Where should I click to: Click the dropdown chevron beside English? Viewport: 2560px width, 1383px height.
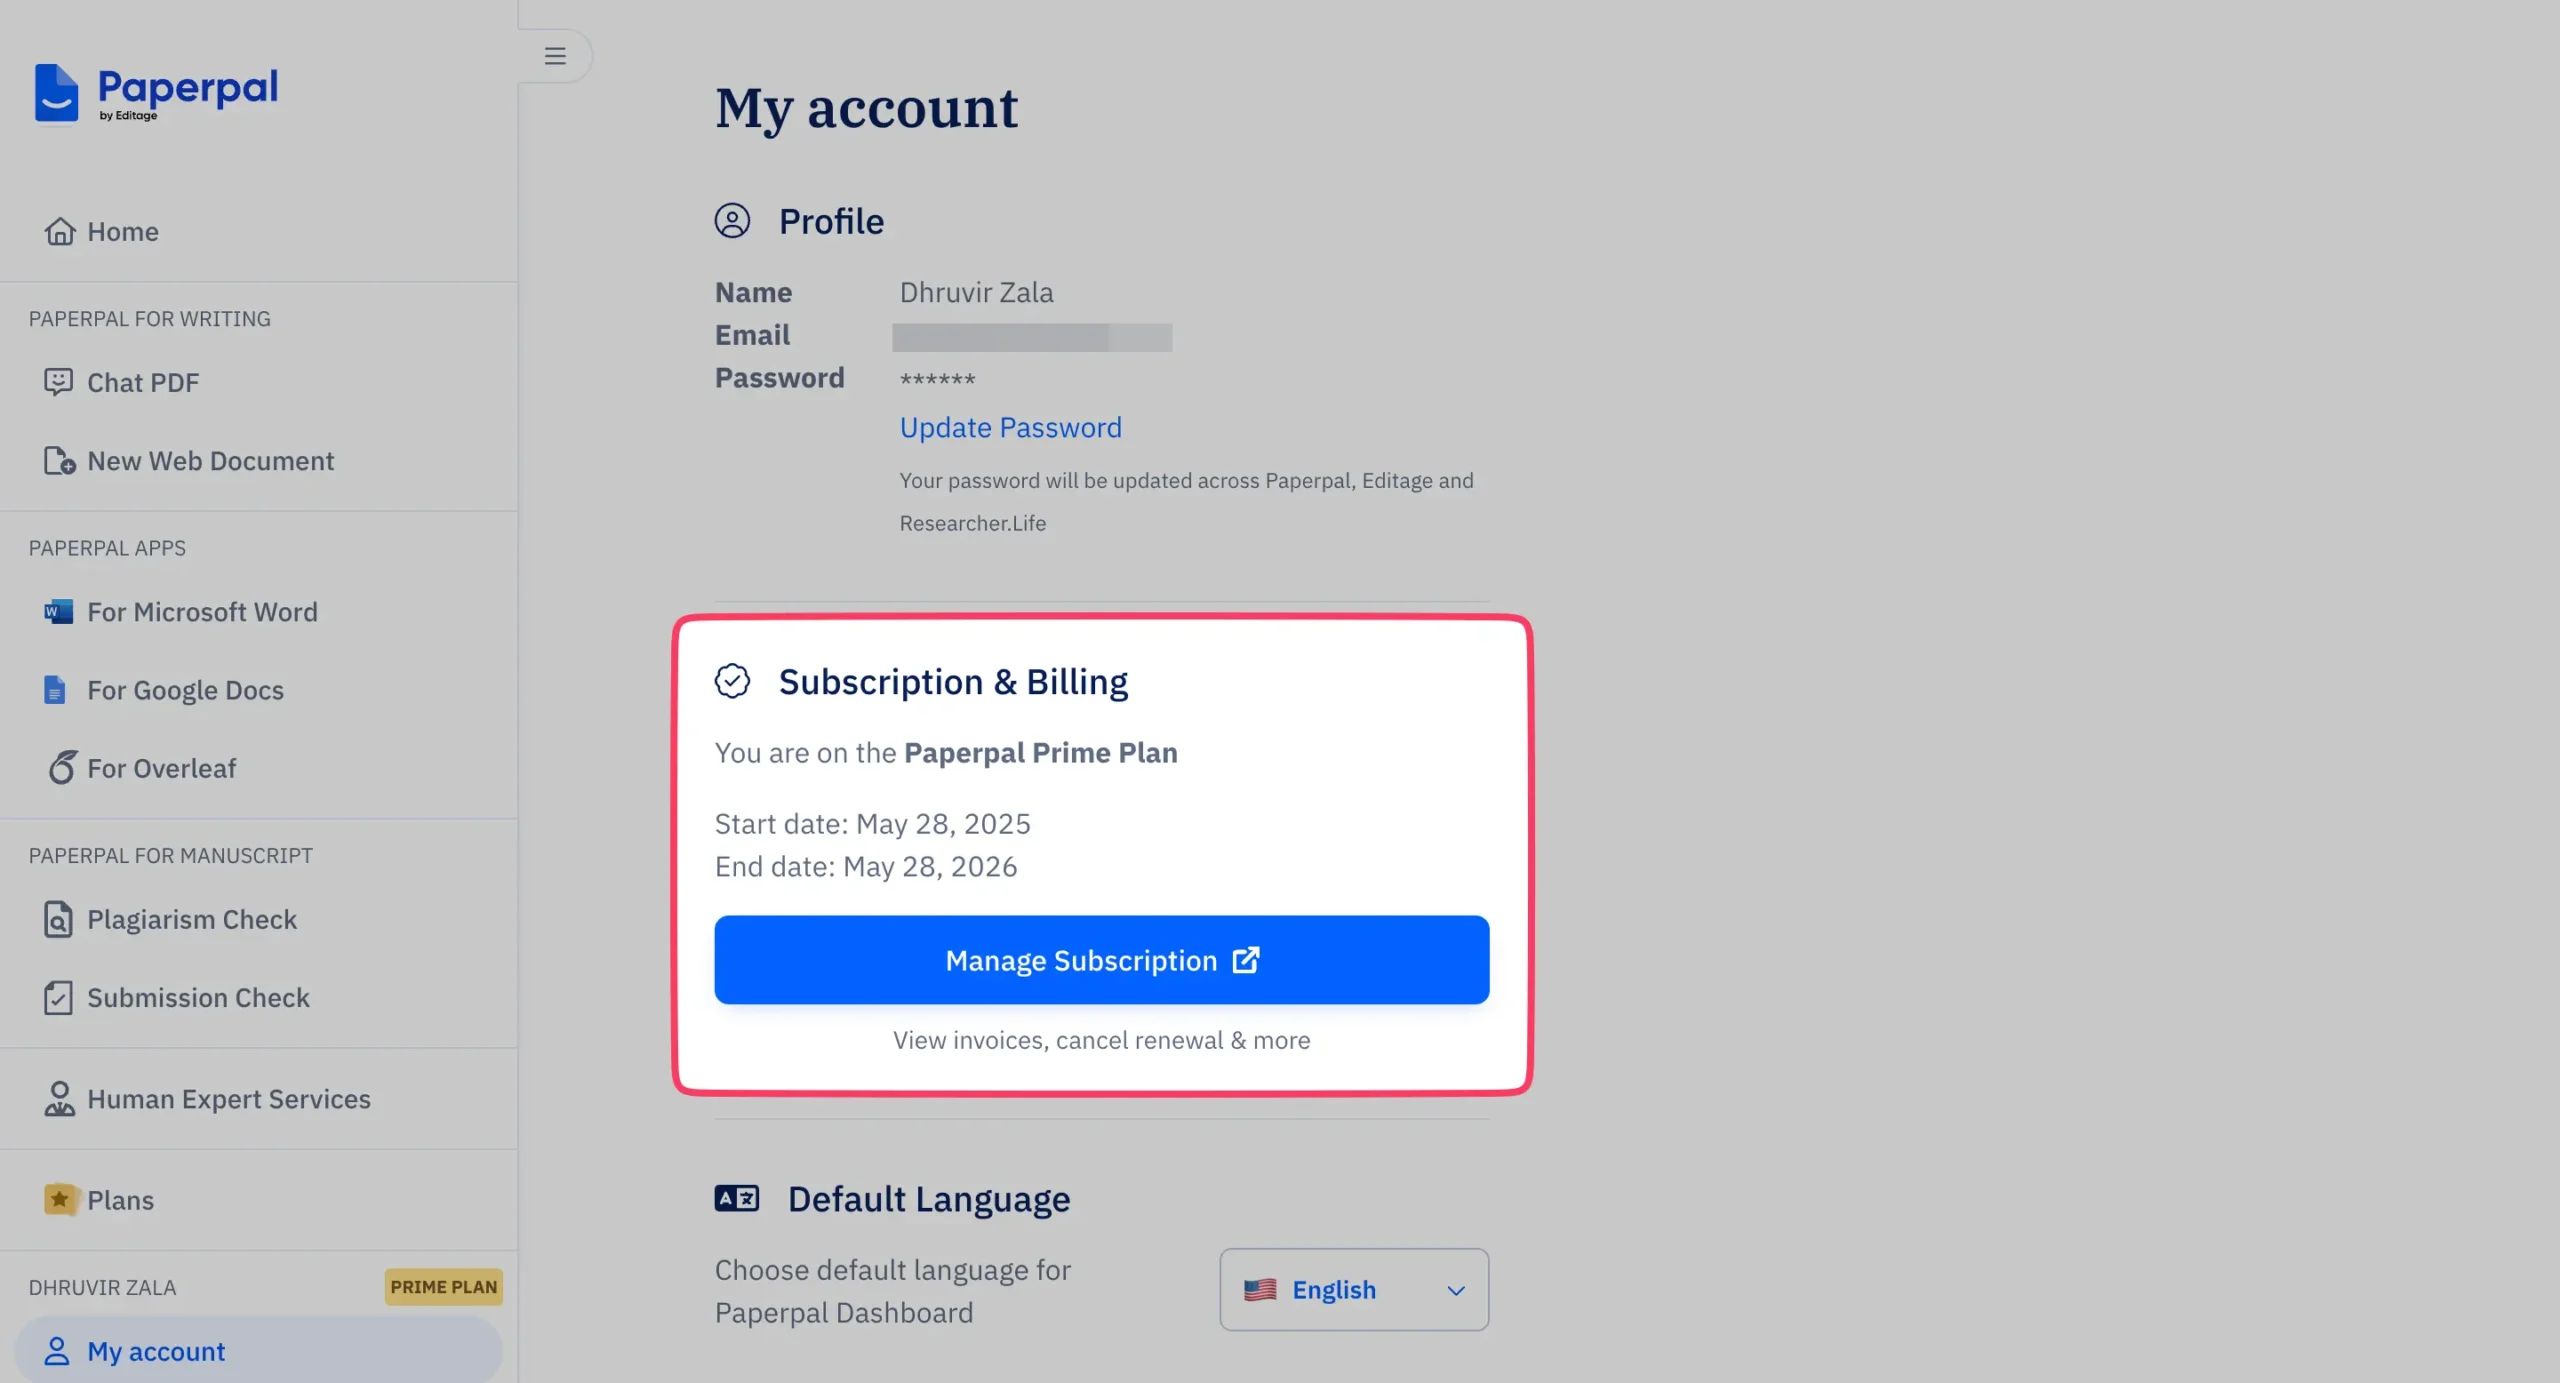click(1456, 1290)
